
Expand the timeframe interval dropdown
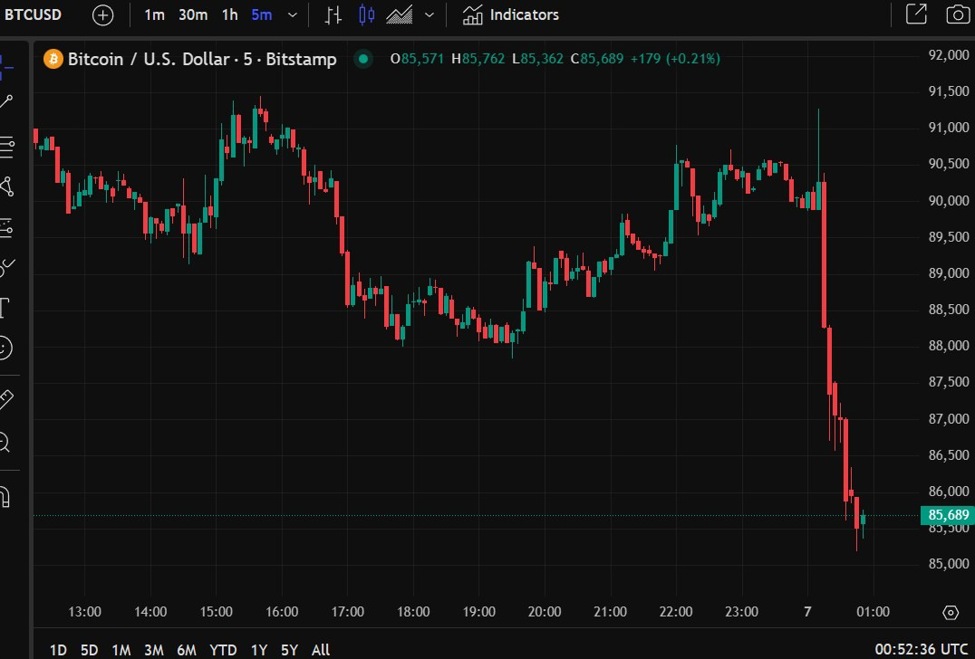292,16
